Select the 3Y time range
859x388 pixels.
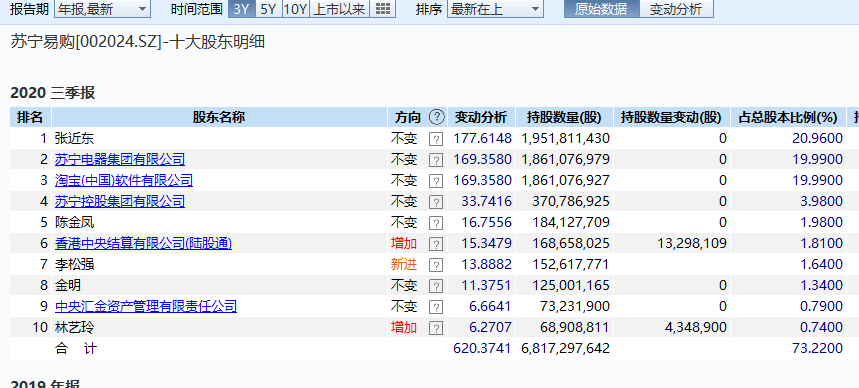pos(242,9)
